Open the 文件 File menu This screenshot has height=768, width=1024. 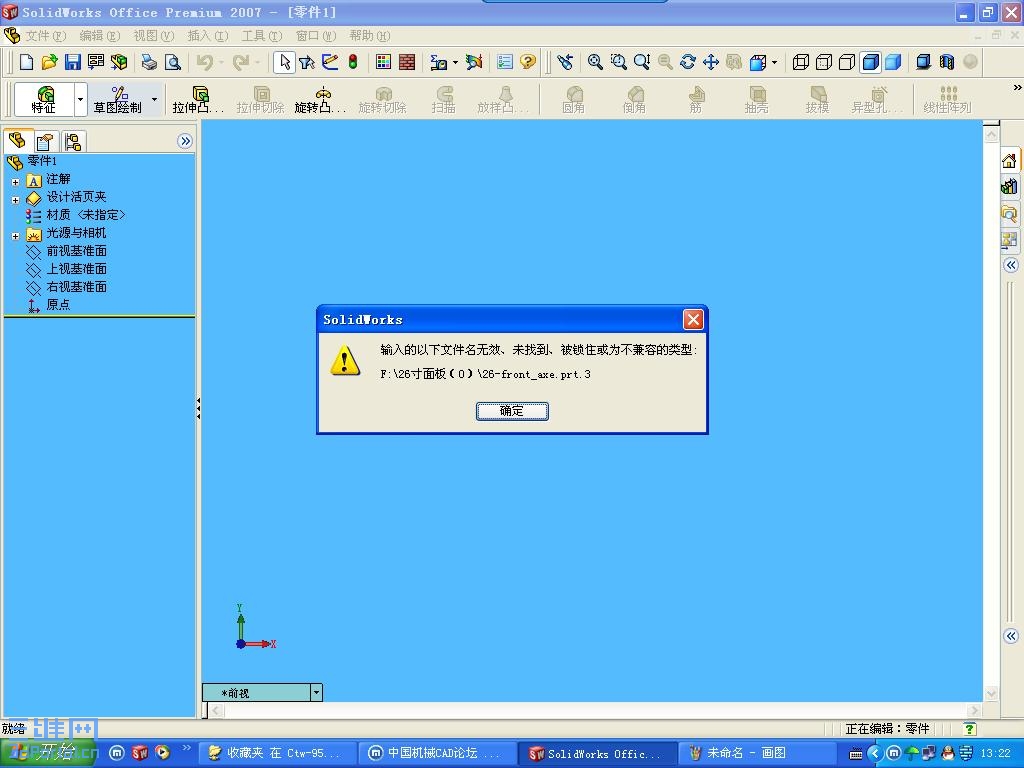click(46, 36)
